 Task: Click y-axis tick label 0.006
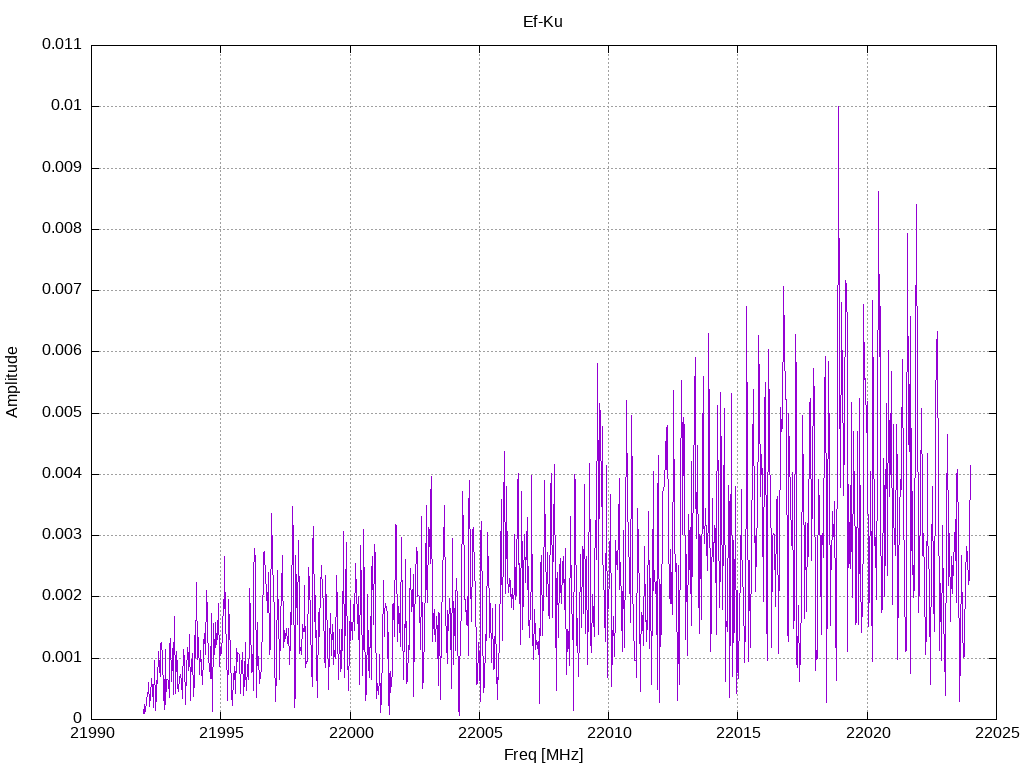(x=62, y=351)
